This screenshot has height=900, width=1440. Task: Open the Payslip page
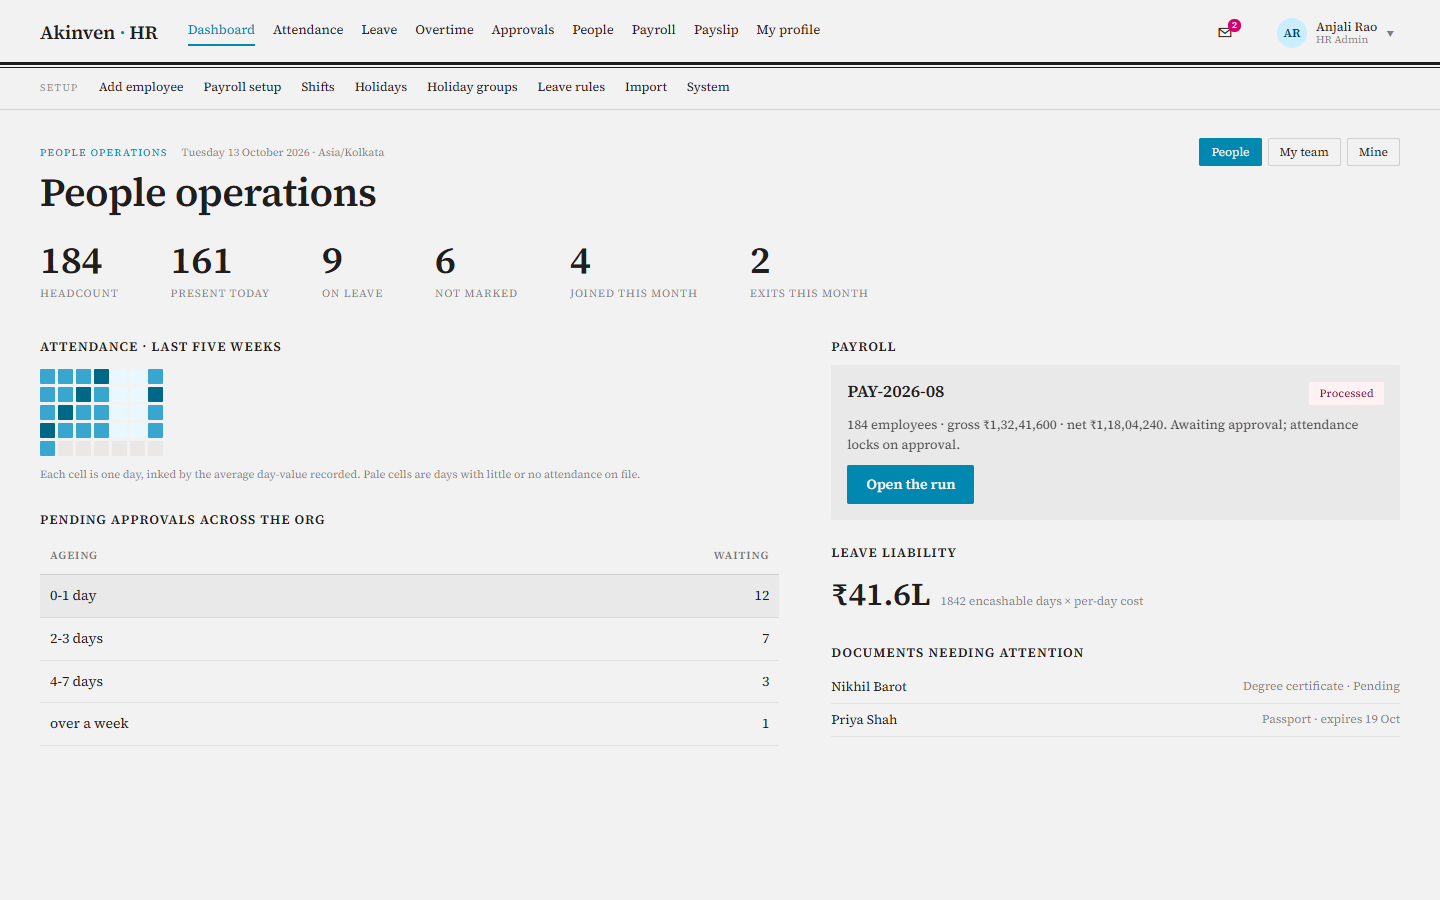716,30
